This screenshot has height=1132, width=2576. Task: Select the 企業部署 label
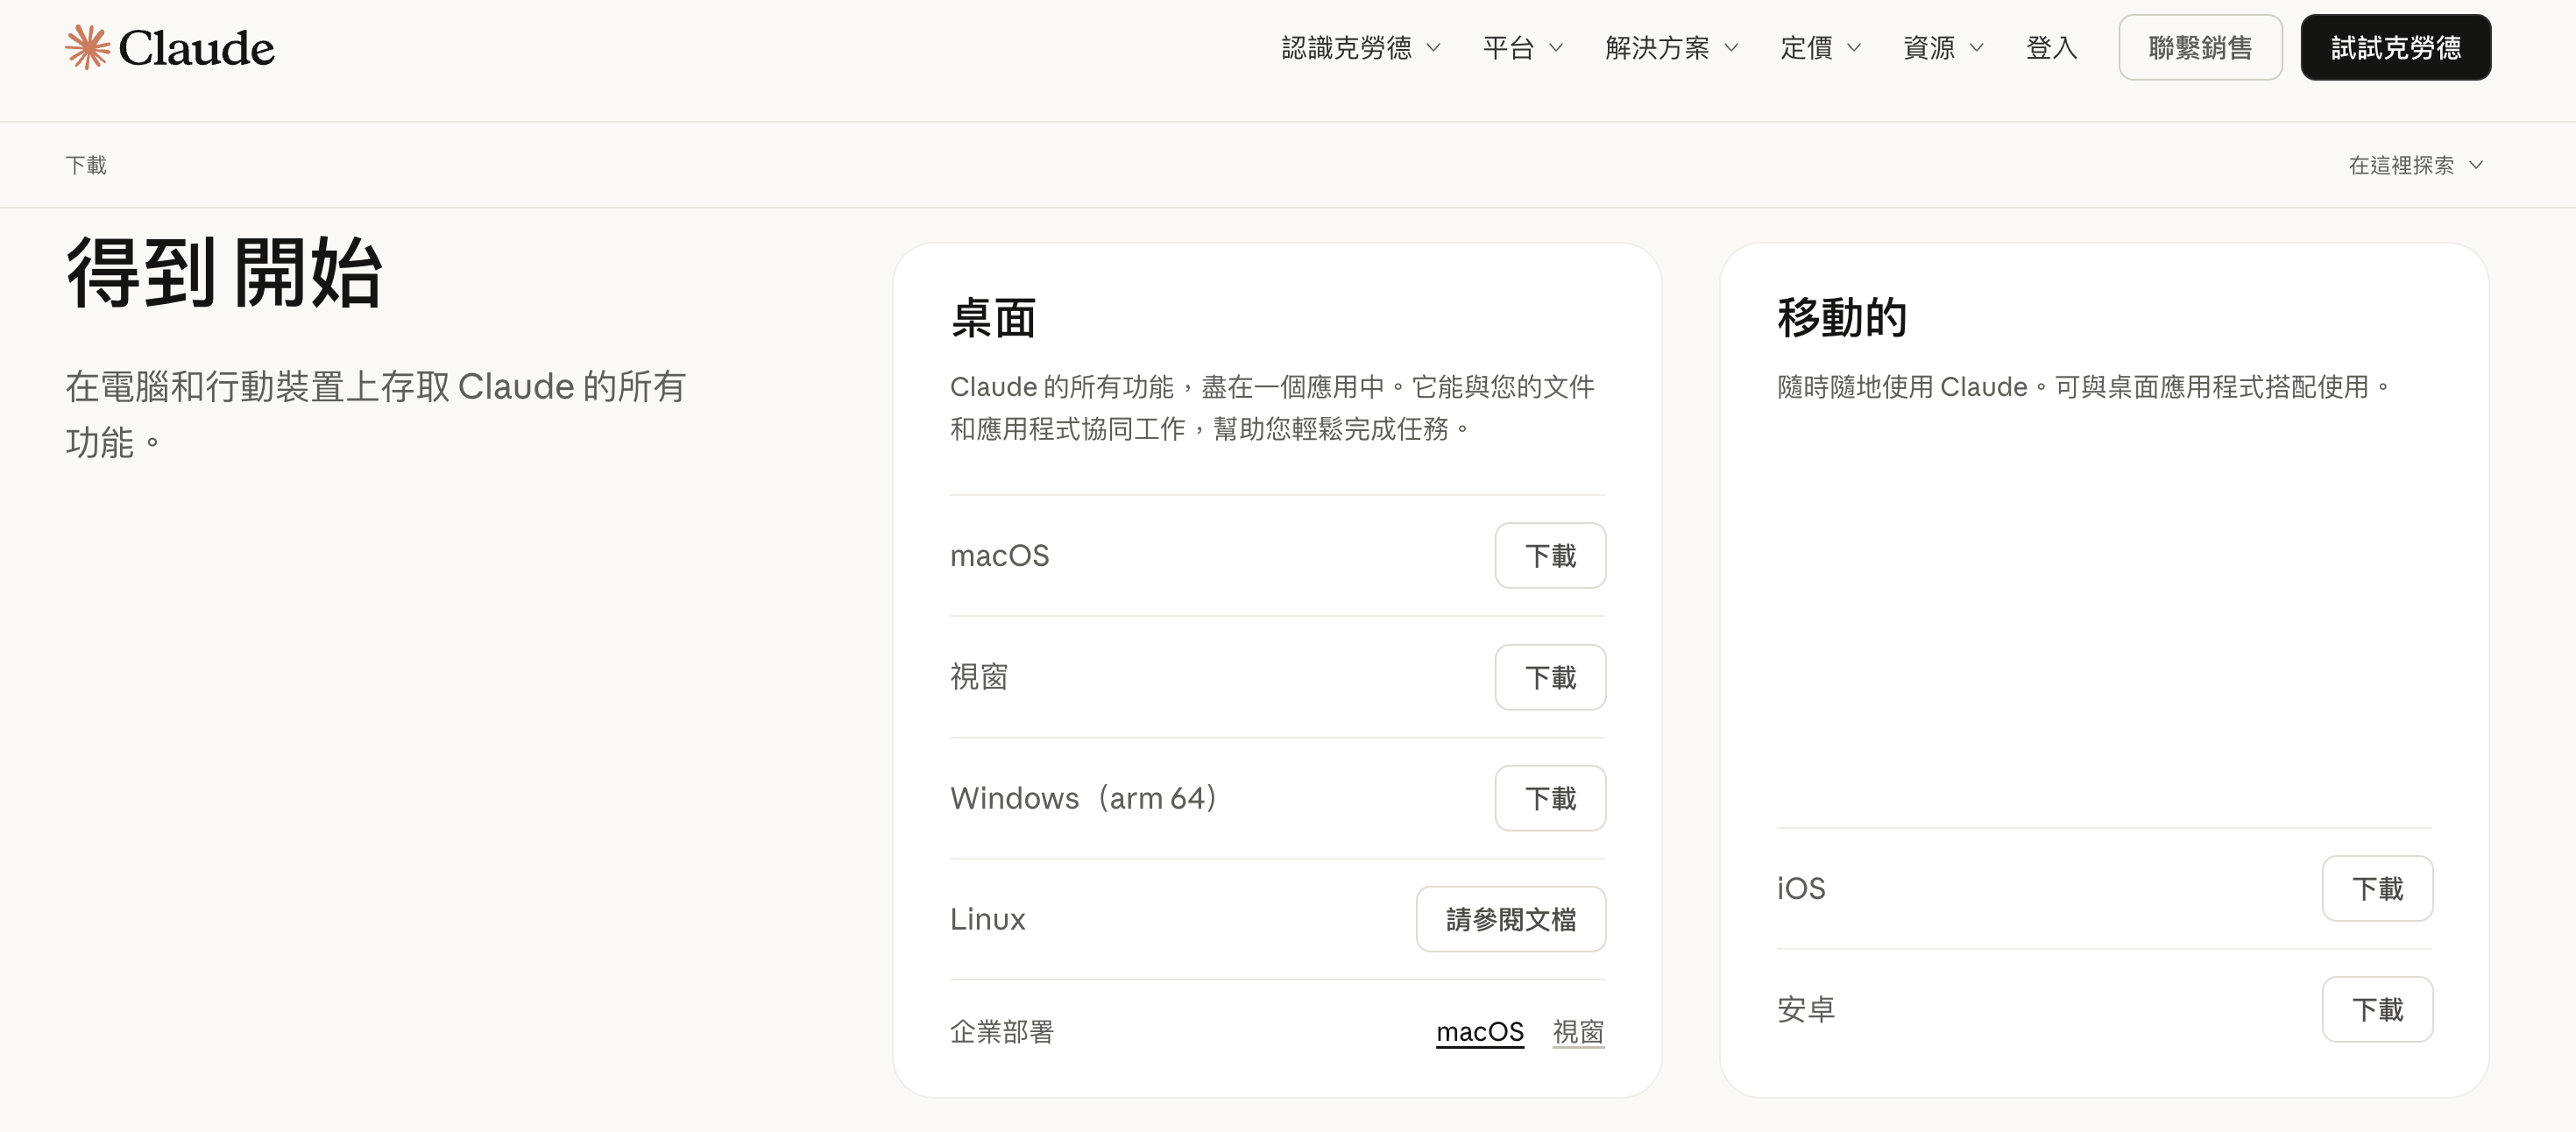[1002, 1031]
